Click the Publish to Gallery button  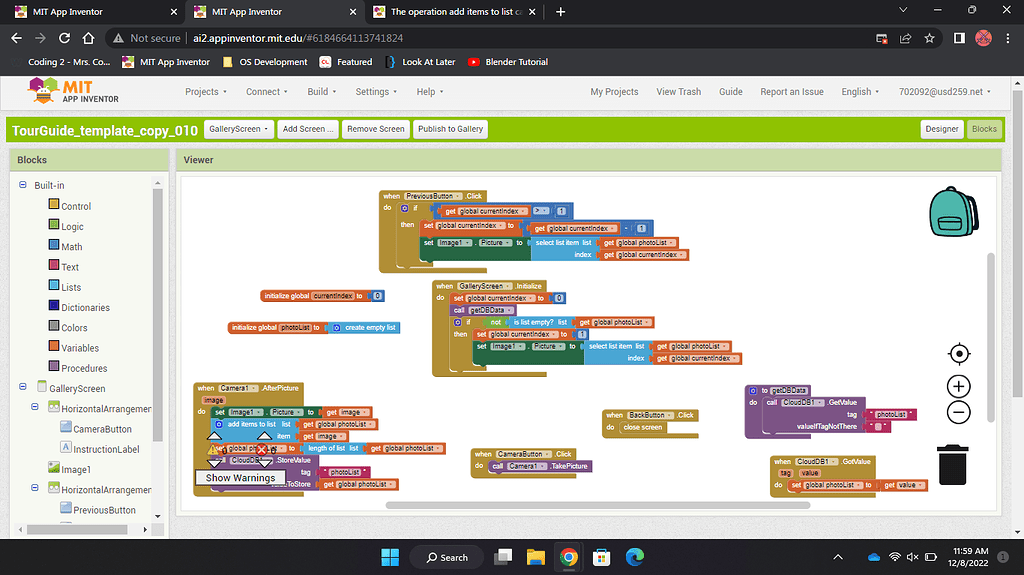click(x=450, y=129)
